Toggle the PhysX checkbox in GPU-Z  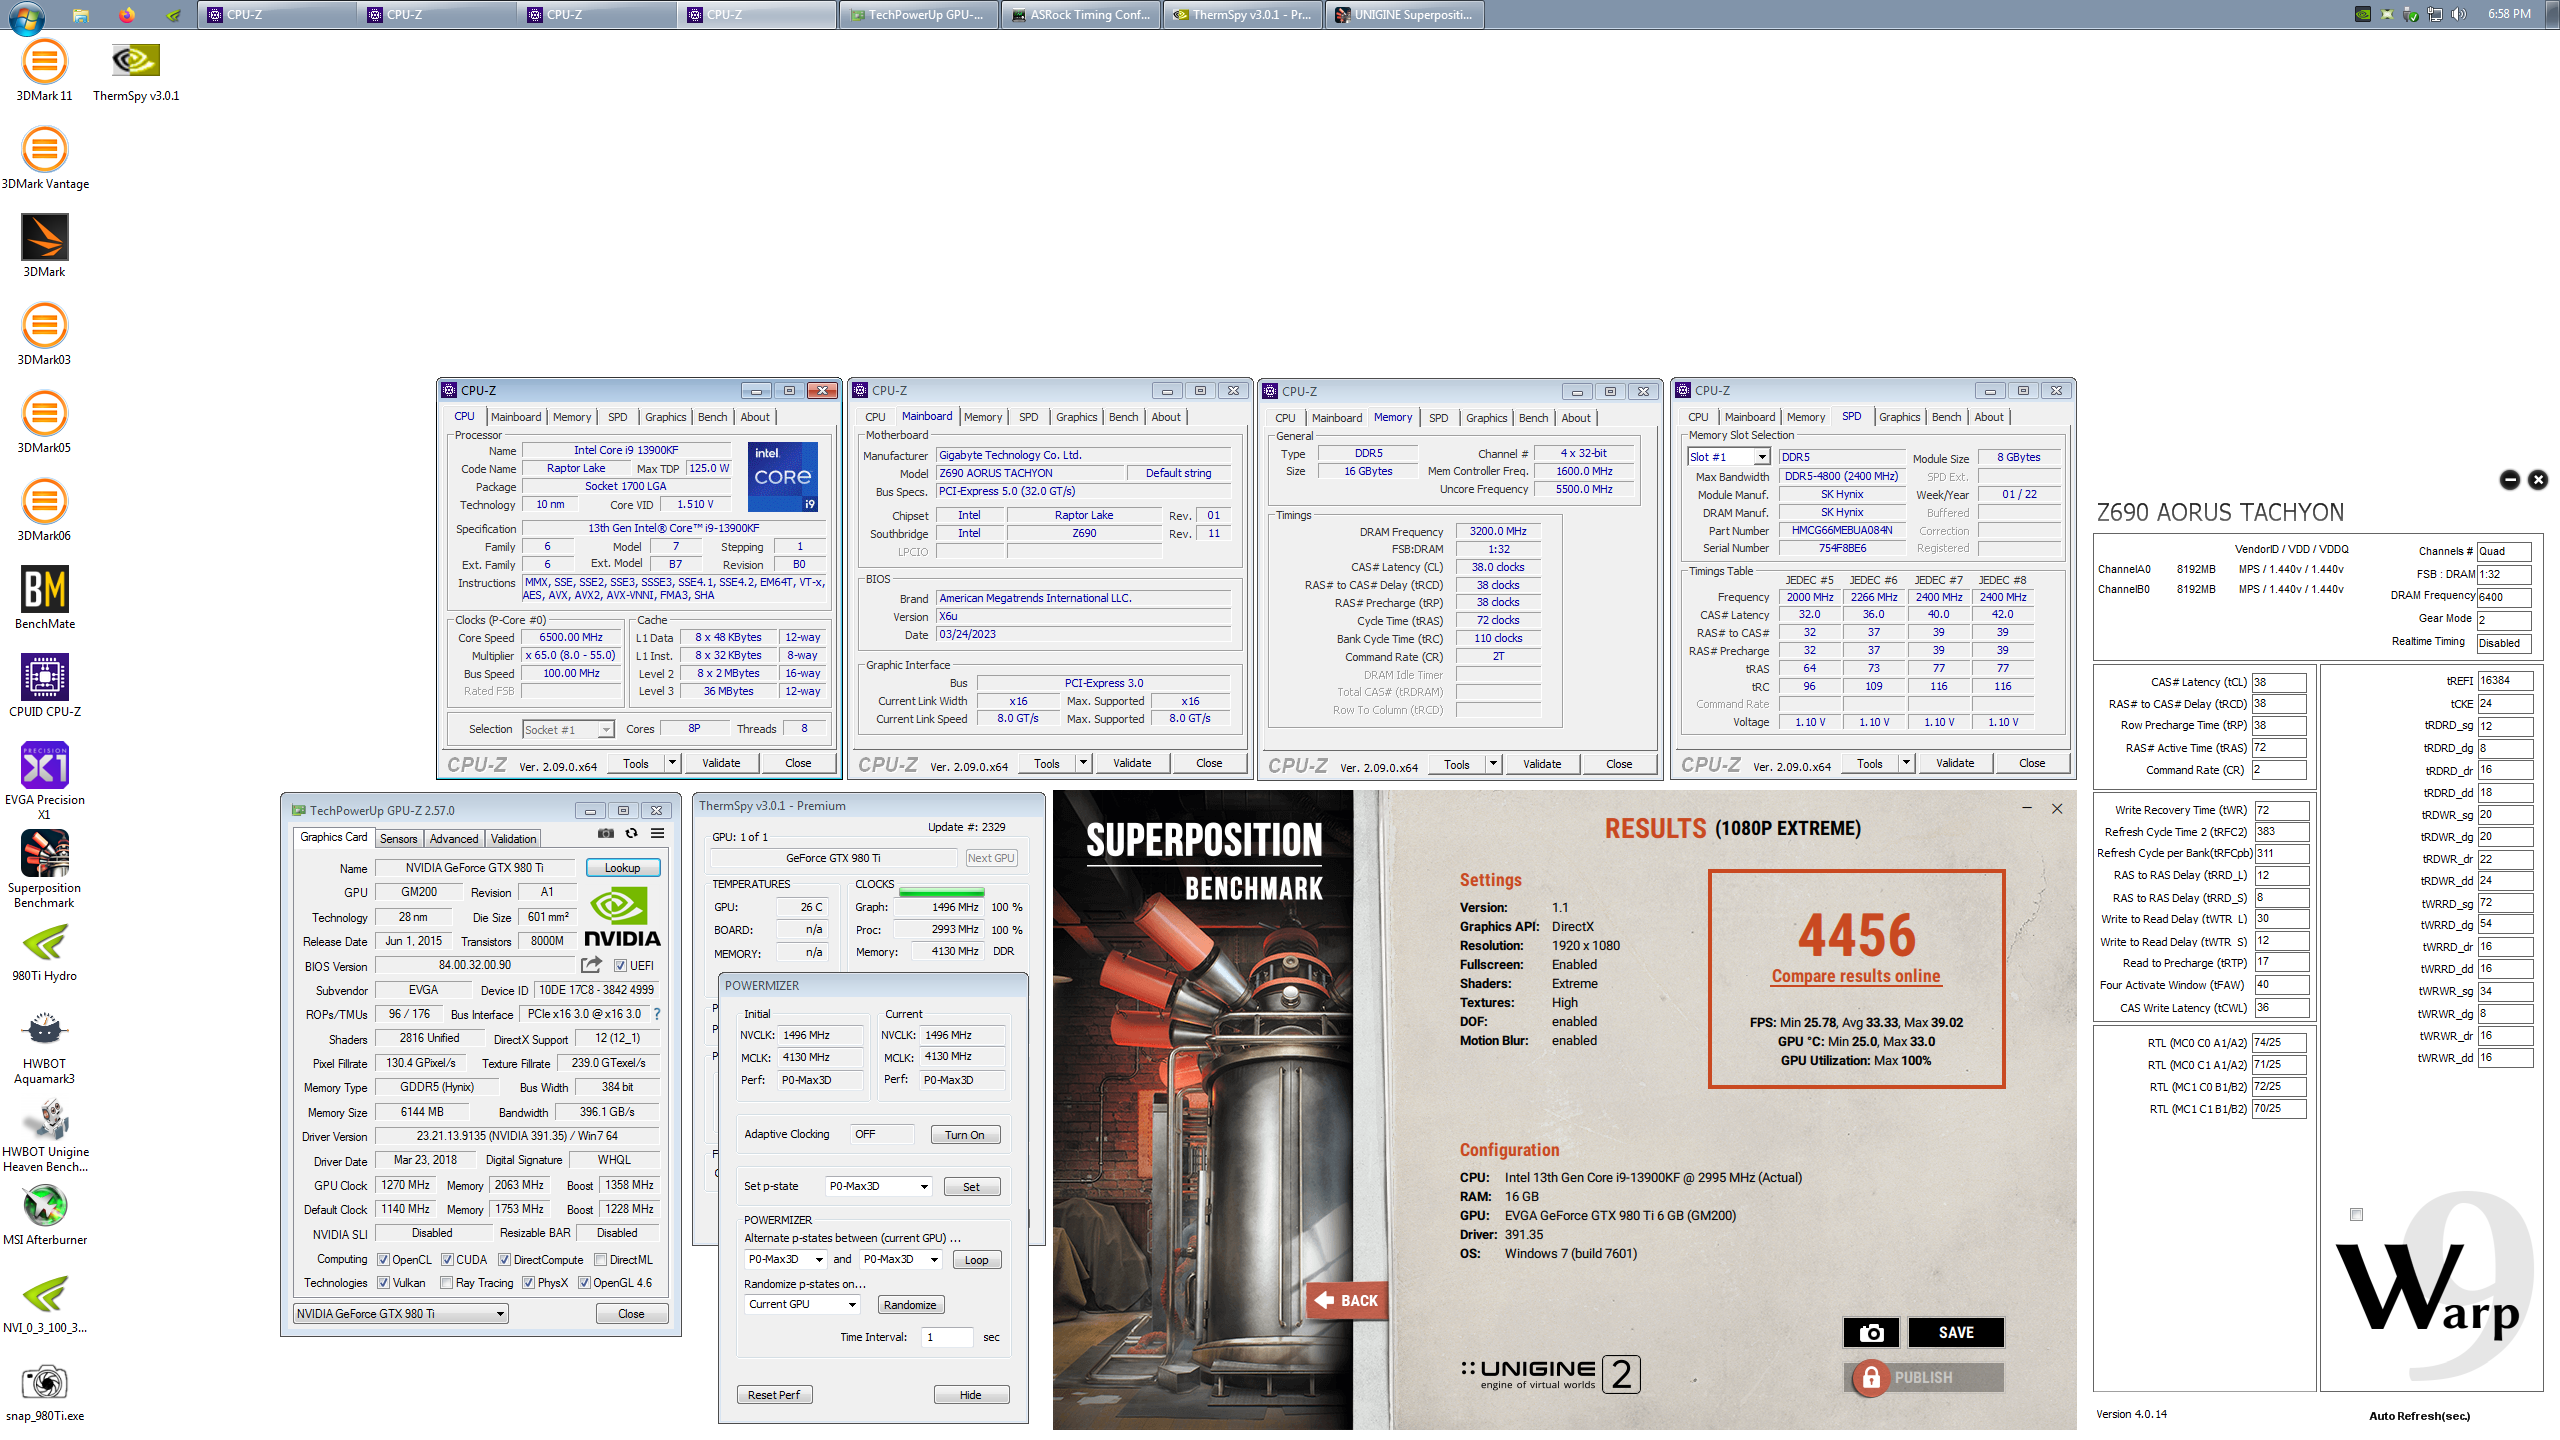528,1283
